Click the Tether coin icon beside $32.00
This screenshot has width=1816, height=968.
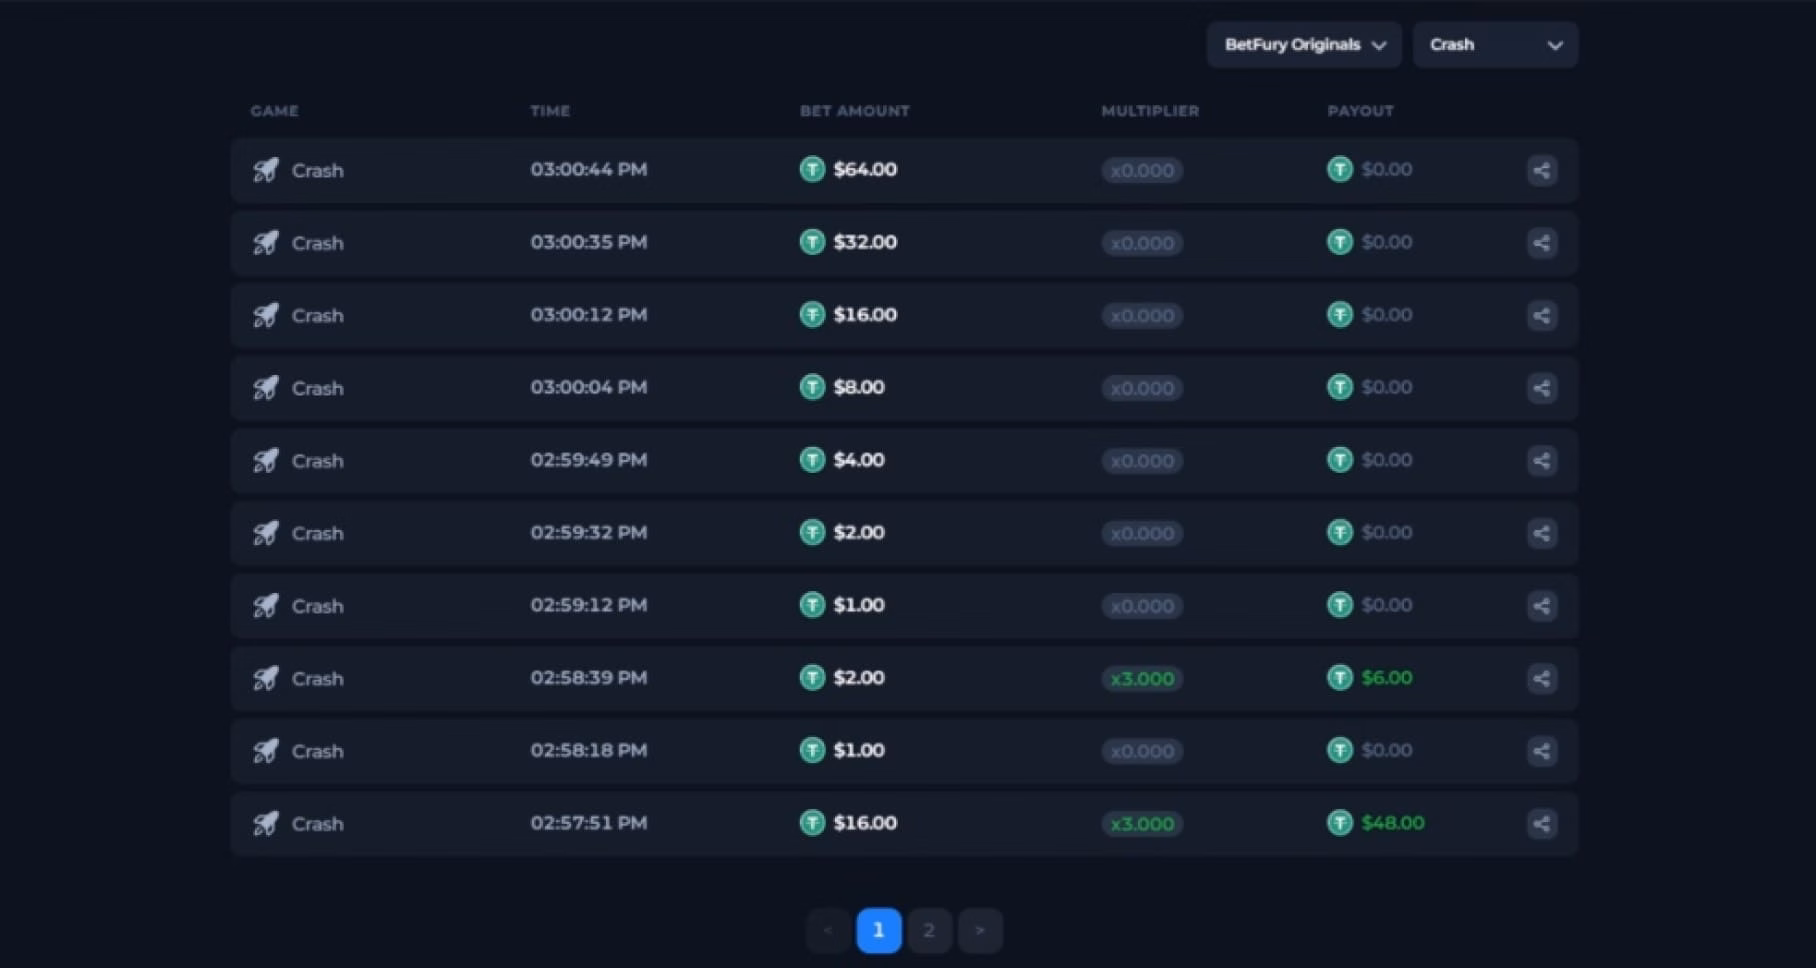pyautogui.click(x=812, y=242)
